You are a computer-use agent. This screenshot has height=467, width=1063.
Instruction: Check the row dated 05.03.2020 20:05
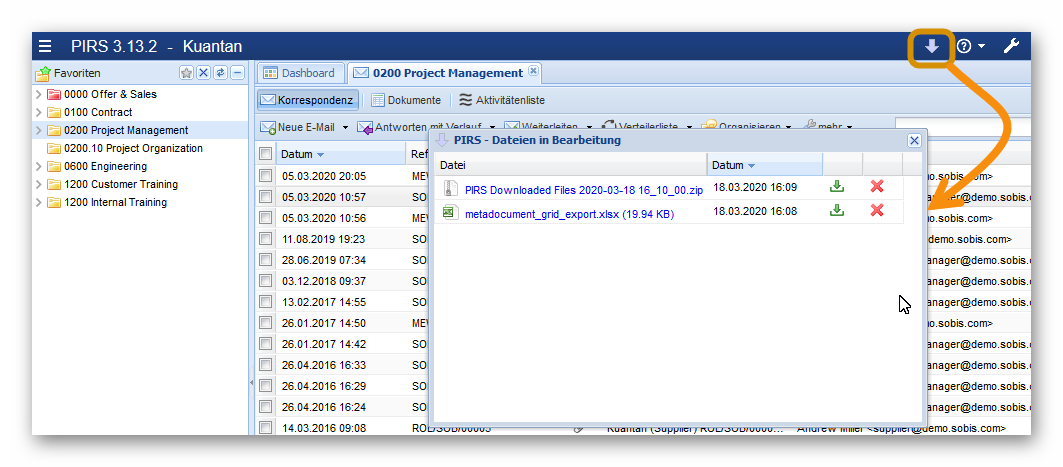point(266,176)
